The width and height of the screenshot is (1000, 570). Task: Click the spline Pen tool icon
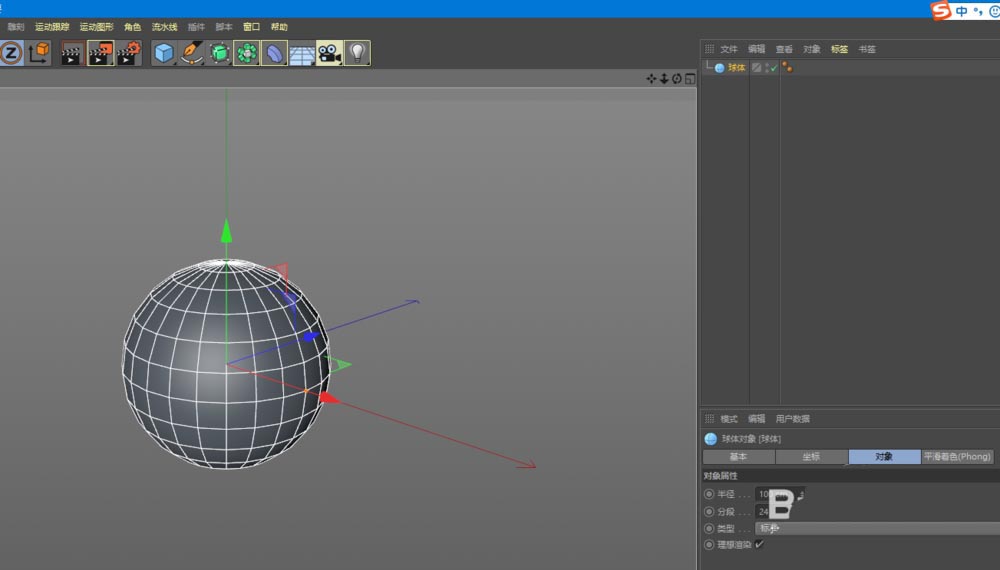tap(192, 53)
